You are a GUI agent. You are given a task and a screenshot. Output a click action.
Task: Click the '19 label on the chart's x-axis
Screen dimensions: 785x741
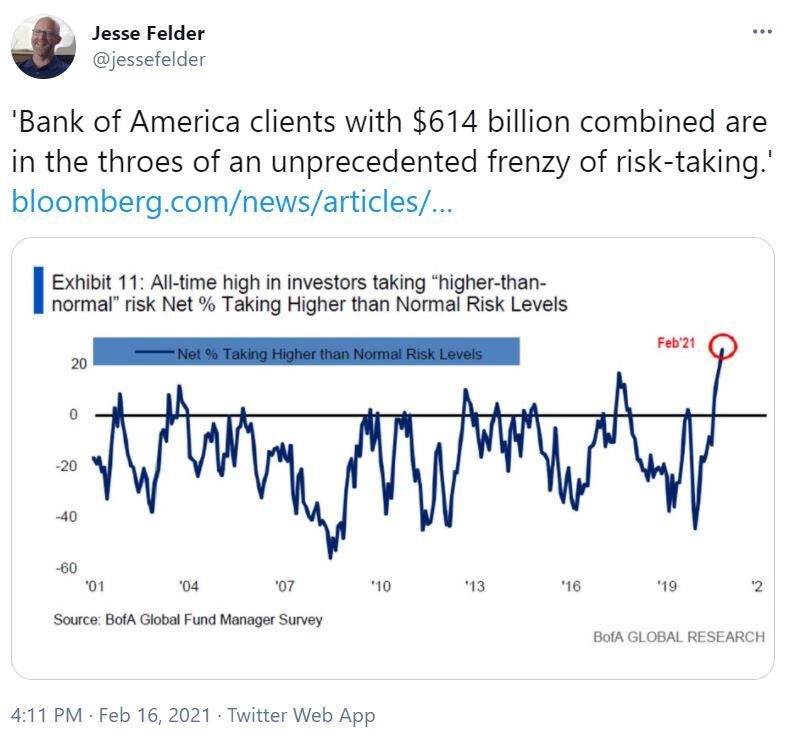pyautogui.click(x=667, y=587)
